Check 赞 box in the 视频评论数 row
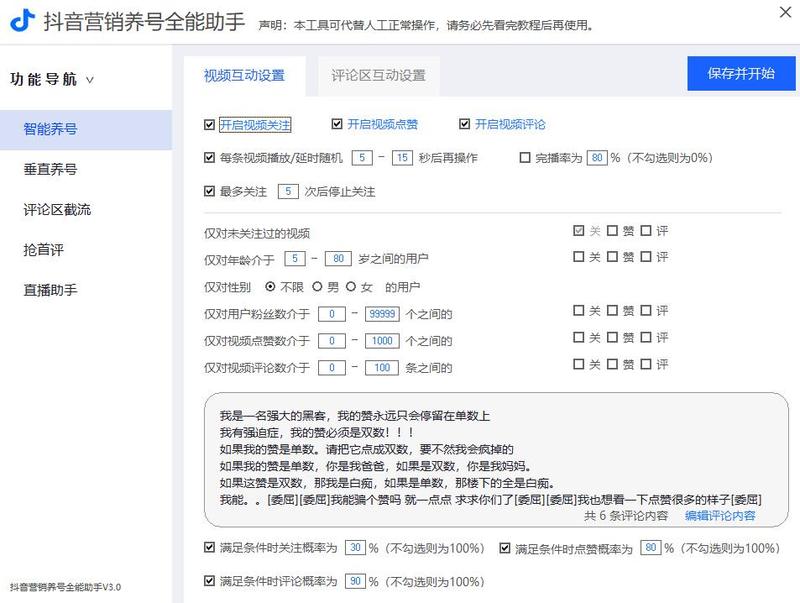 click(x=612, y=364)
